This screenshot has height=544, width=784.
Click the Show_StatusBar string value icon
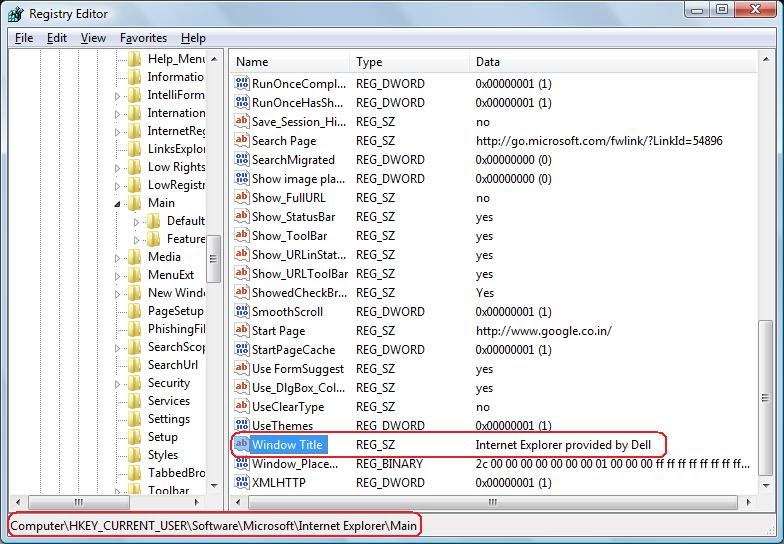point(242,216)
